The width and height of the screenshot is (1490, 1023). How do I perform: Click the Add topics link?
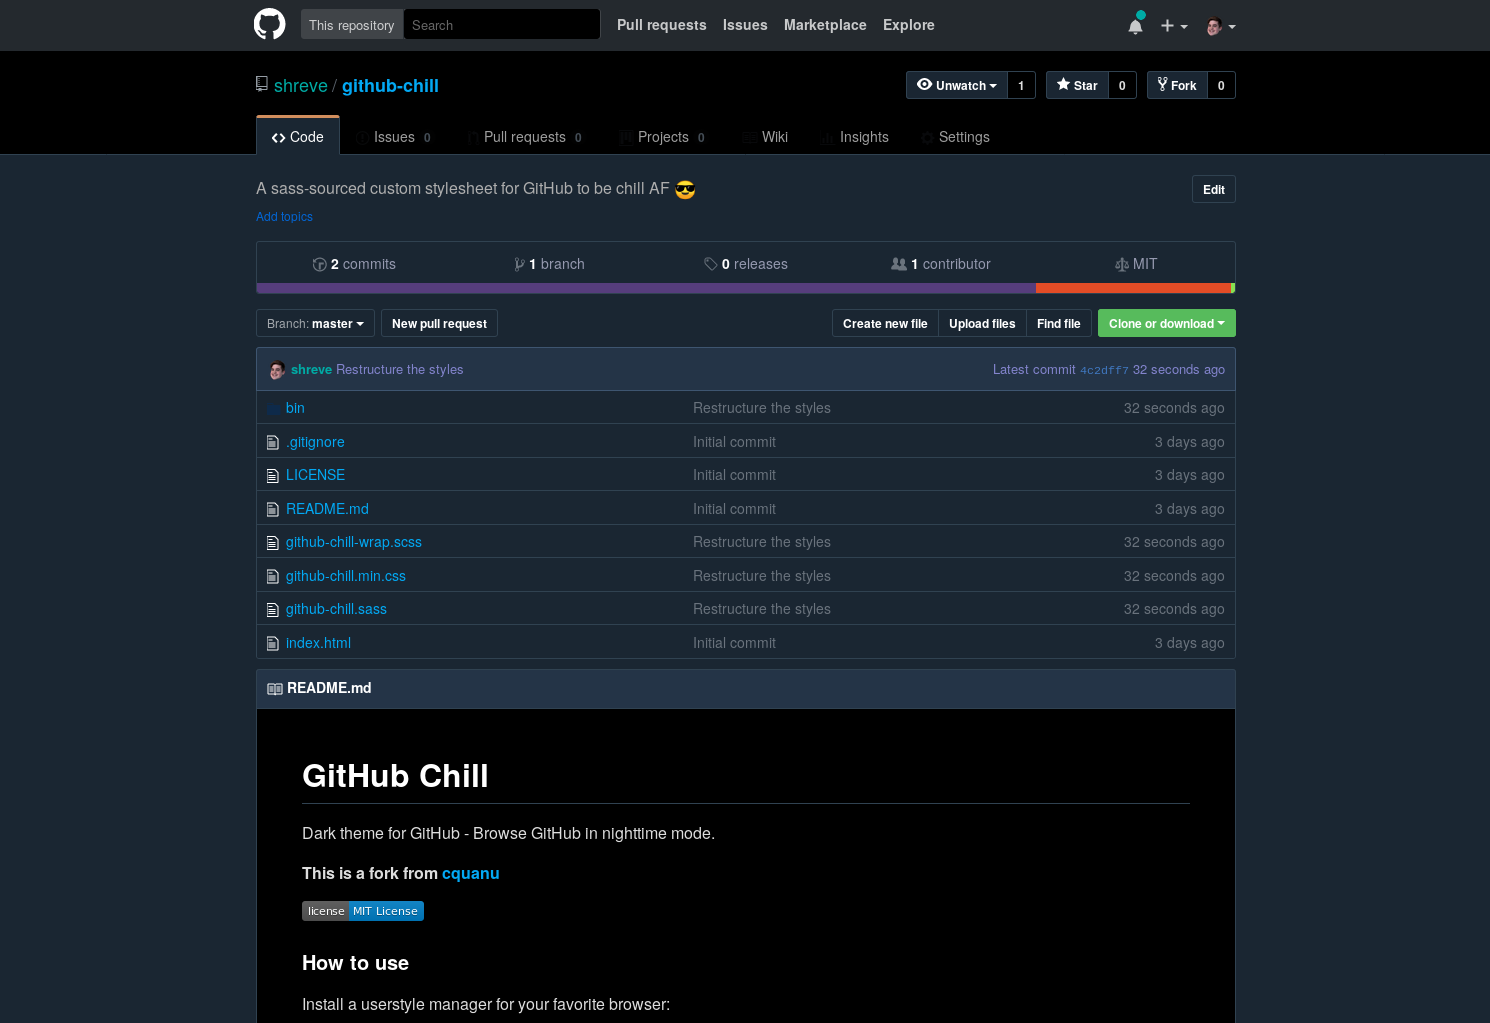(284, 217)
